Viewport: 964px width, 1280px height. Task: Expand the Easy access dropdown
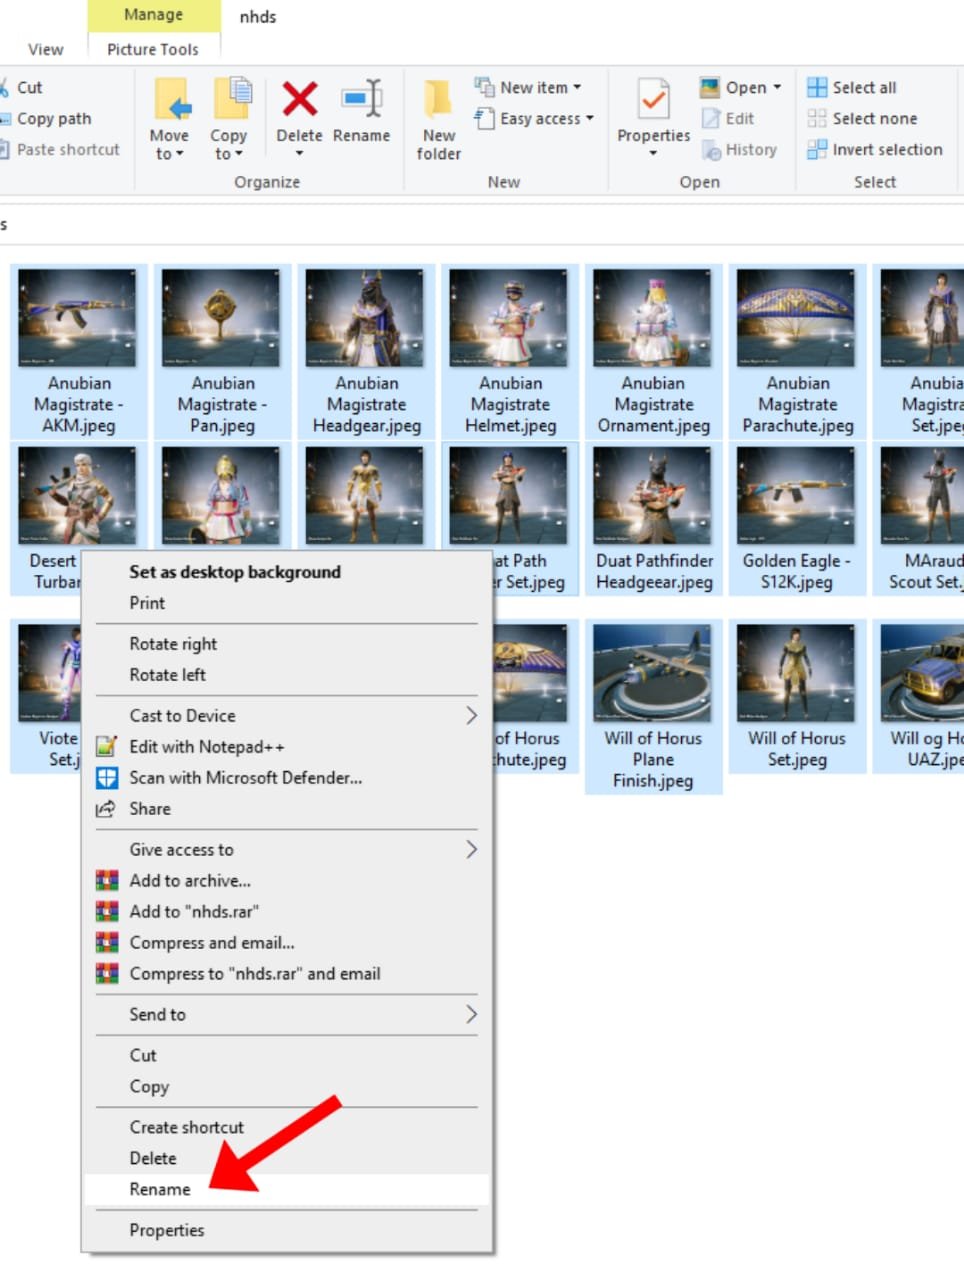(x=534, y=119)
